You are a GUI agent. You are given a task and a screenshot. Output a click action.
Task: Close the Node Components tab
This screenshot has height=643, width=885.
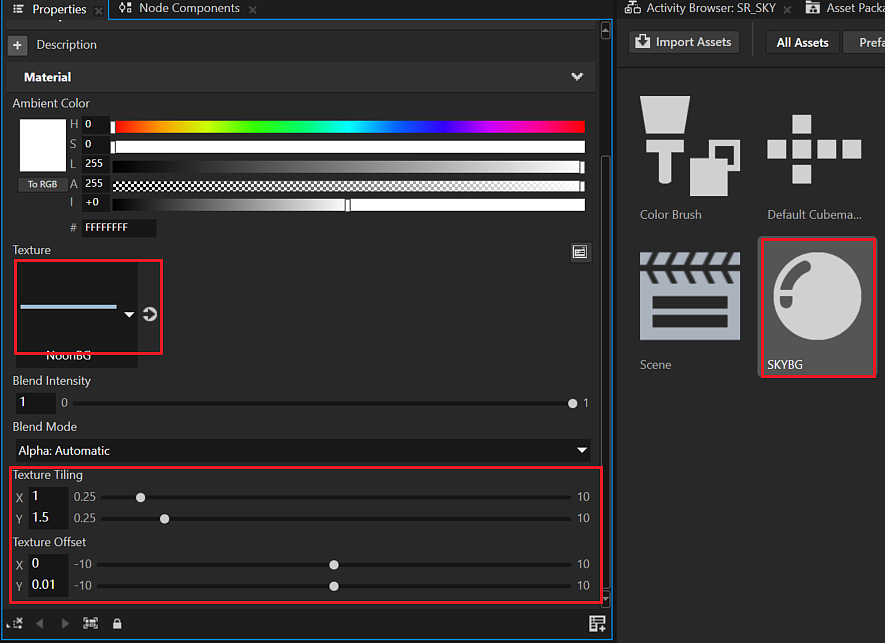pyautogui.click(x=253, y=10)
